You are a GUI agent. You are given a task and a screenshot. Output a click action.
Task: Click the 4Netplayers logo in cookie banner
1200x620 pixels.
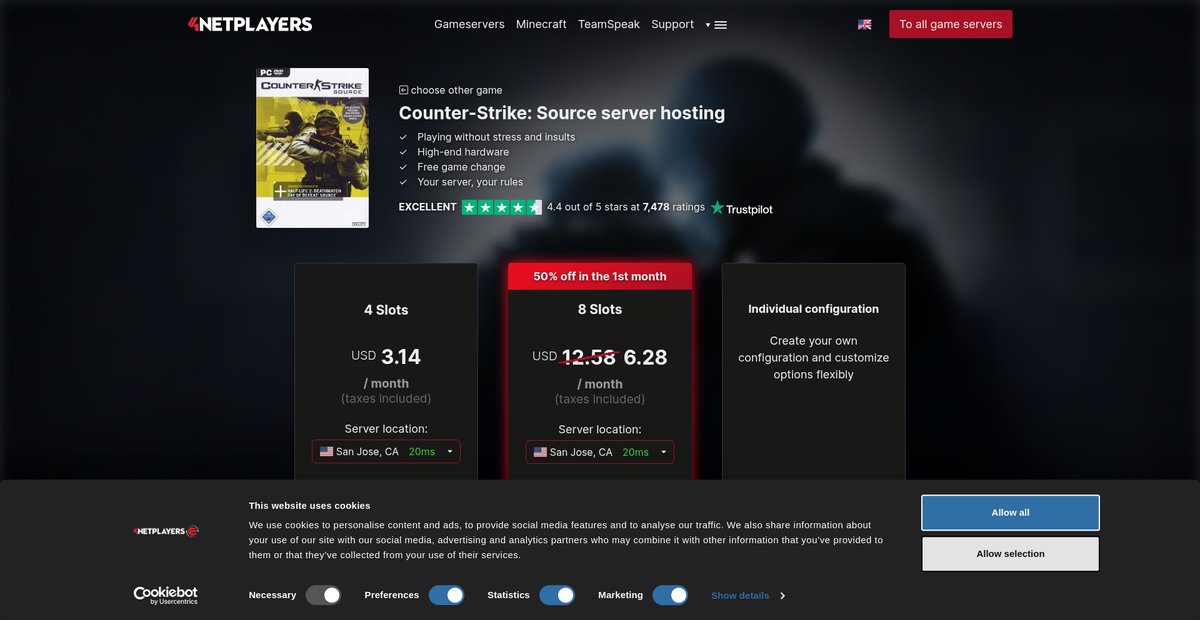coord(166,531)
